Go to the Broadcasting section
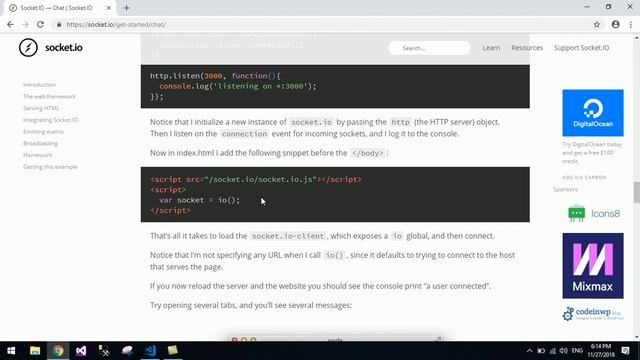640x360 pixels. (x=40, y=143)
